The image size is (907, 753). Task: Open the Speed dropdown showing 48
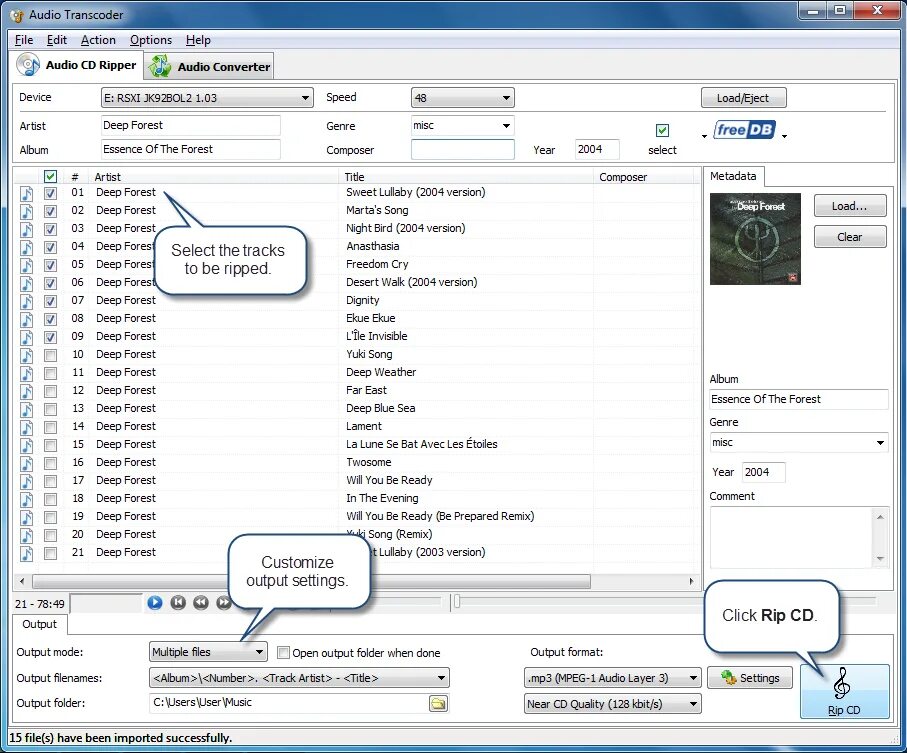coord(463,98)
